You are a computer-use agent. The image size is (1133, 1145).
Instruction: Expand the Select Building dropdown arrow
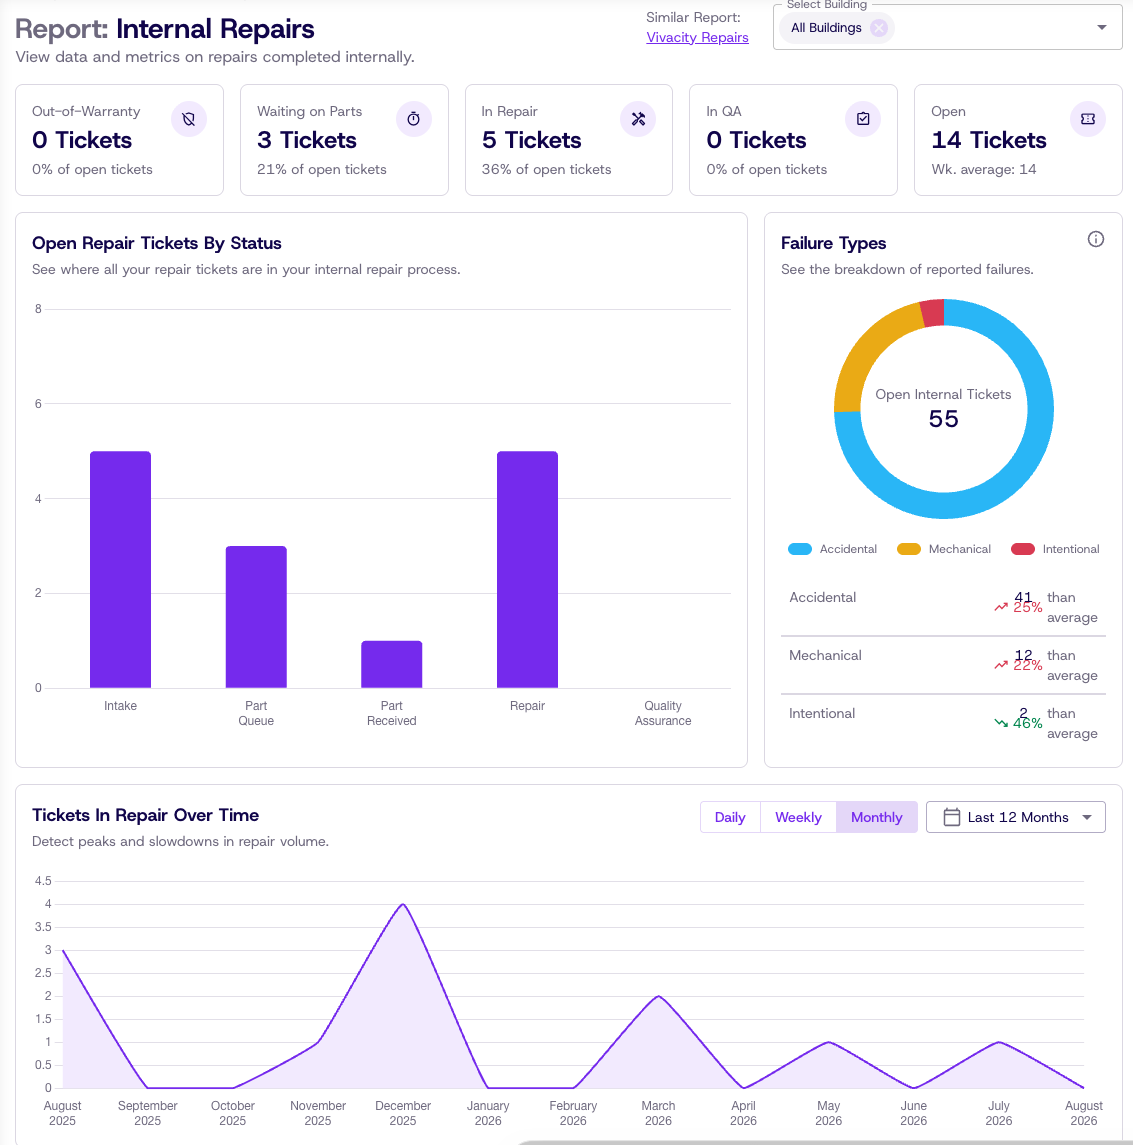1102,28
